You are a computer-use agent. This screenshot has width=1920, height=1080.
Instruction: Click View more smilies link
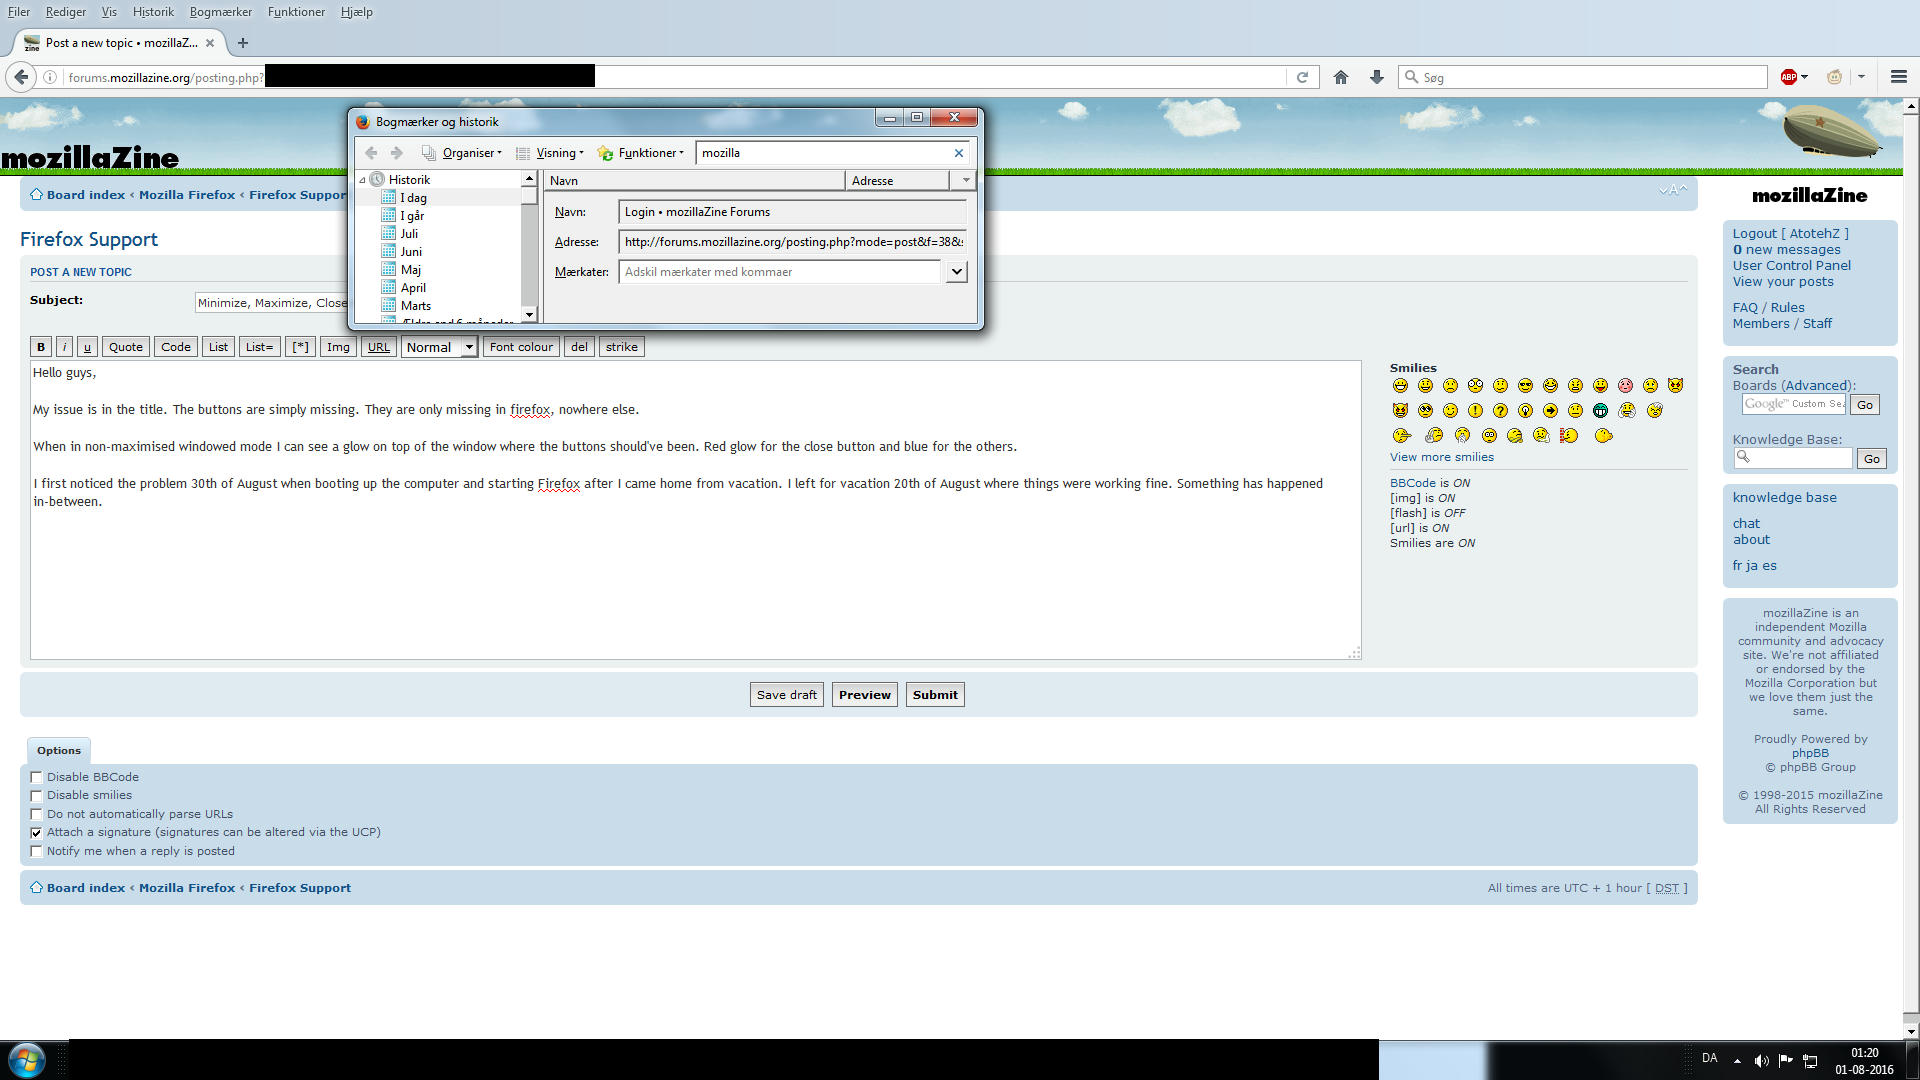click(x=1441, y=457)
